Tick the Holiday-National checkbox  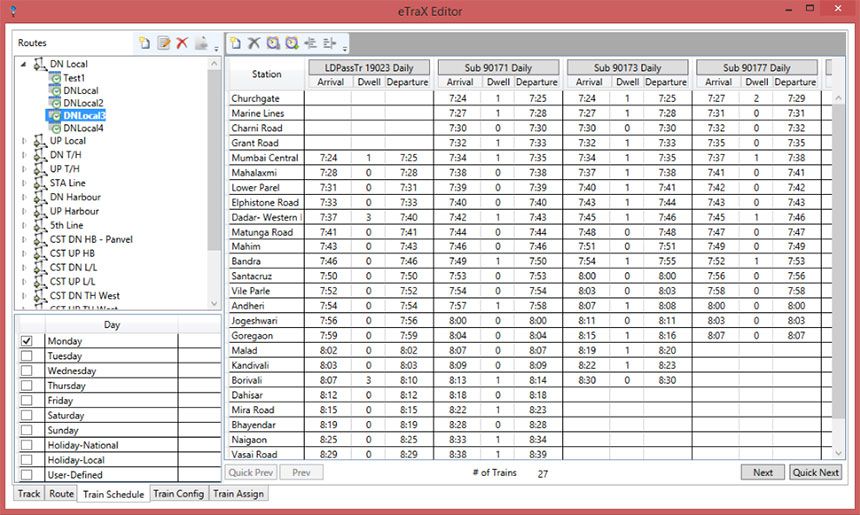(x=27, y=445)
